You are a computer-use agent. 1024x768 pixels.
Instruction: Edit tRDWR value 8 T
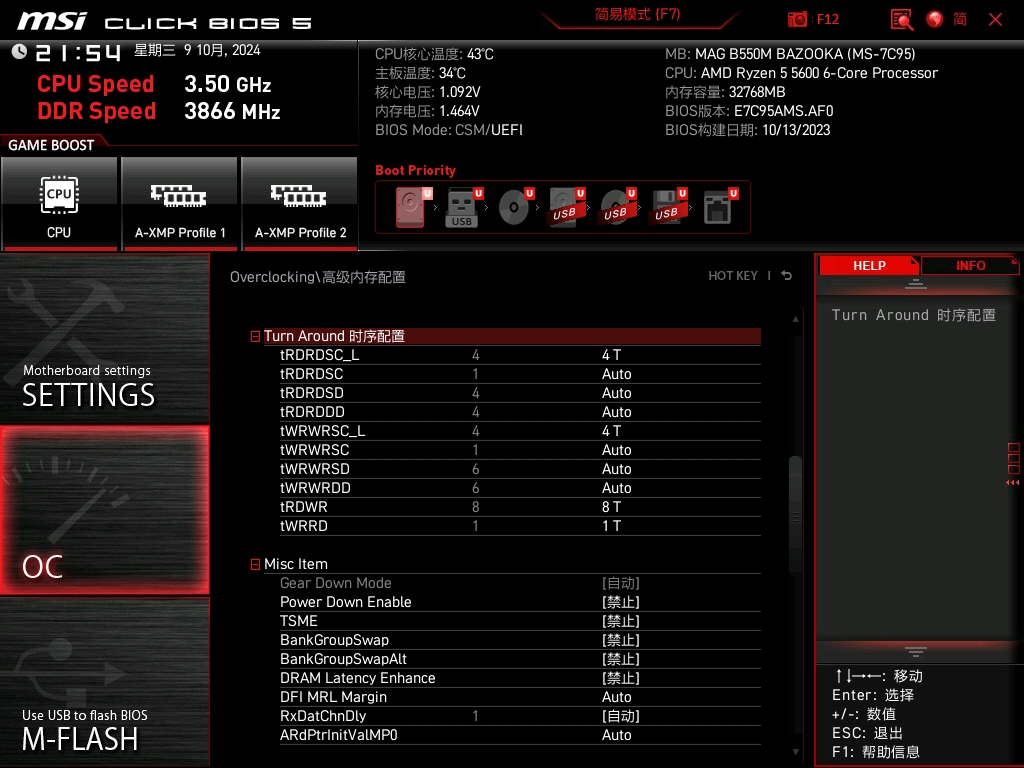[611, 507]
